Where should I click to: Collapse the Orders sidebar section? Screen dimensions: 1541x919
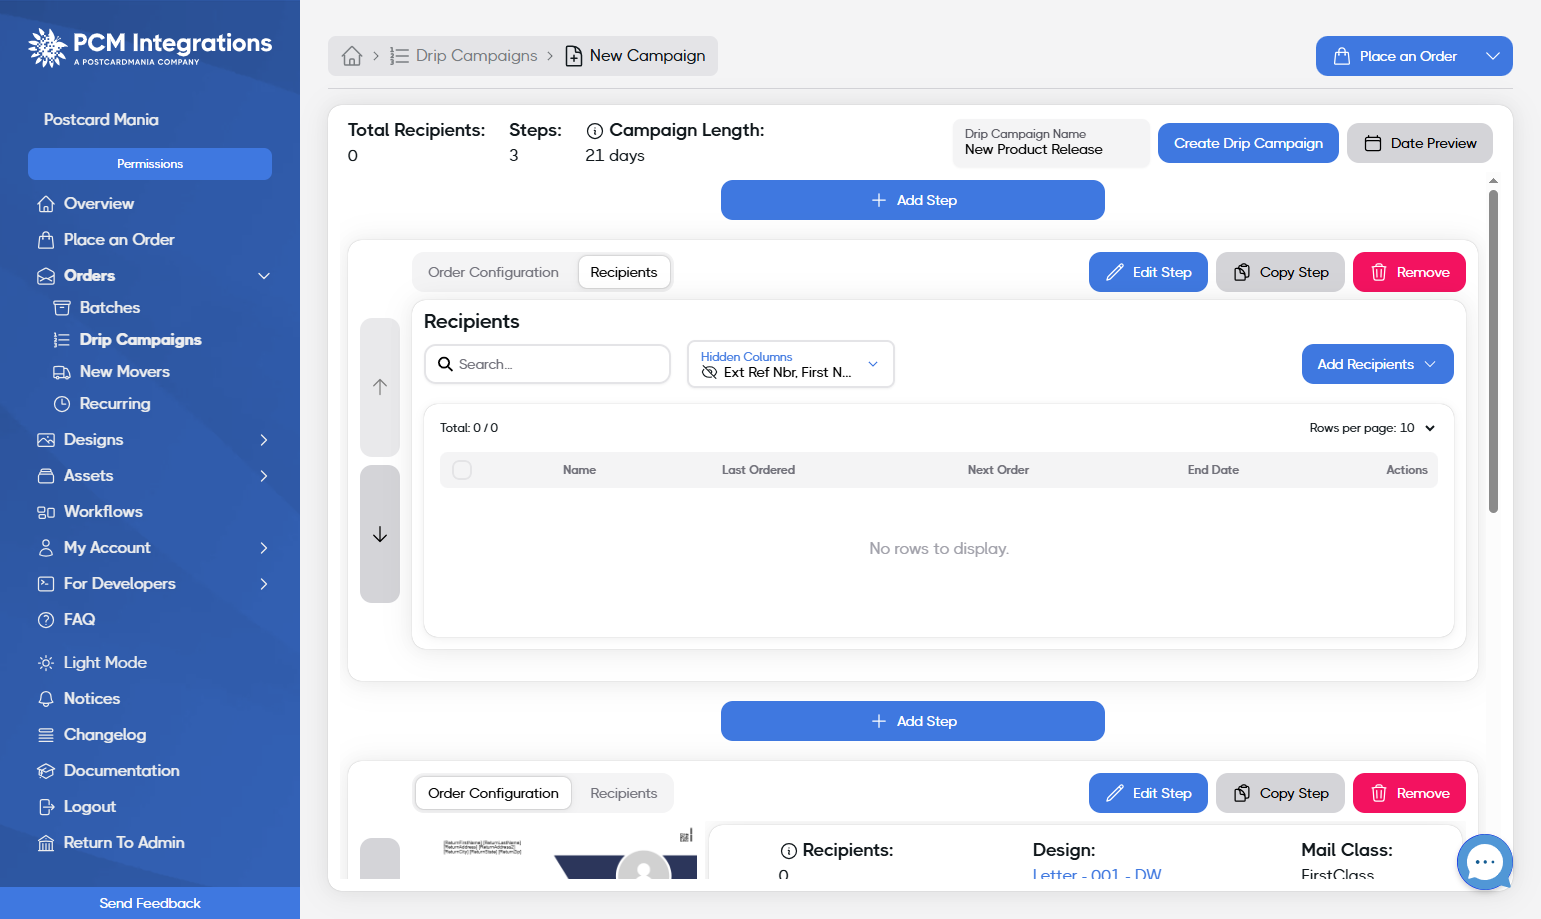point(264,276)
